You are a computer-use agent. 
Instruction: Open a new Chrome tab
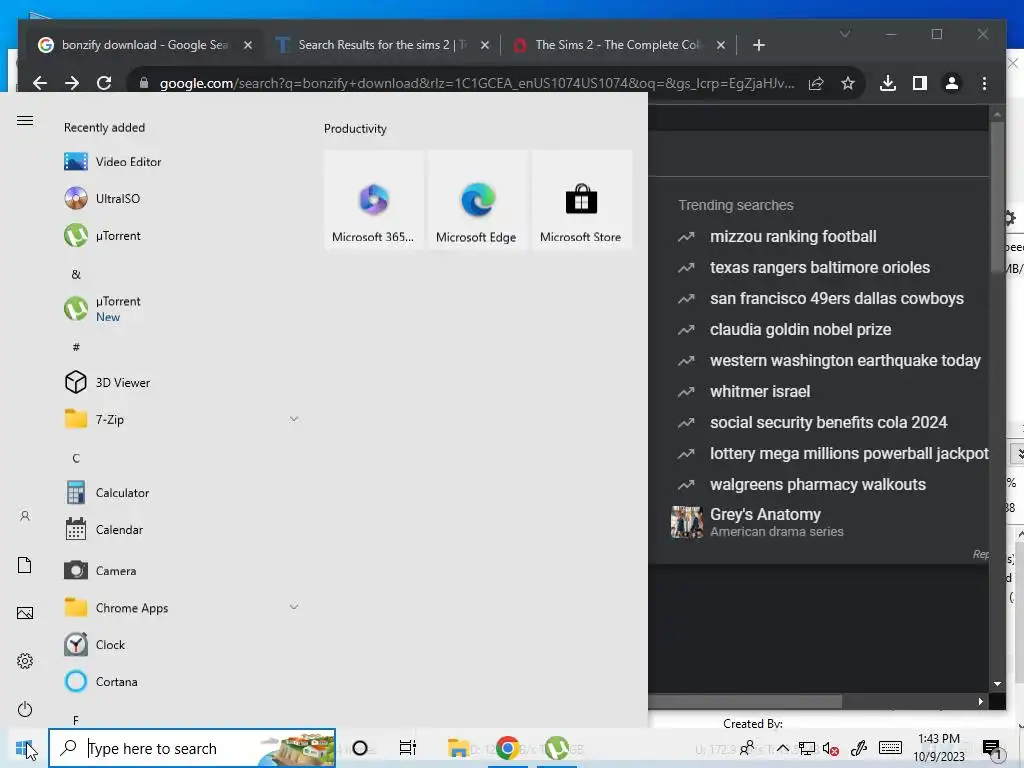pyautogui.click(x=758, y=45)
